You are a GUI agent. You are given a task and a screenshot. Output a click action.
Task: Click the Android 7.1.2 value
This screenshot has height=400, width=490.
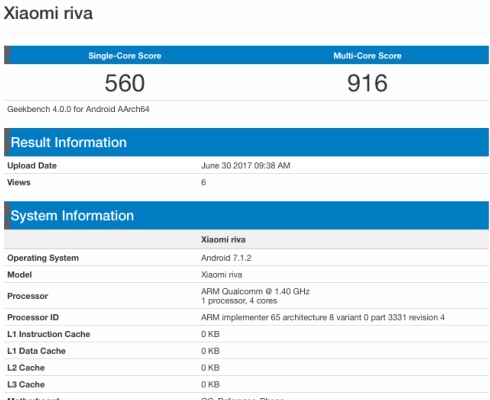pyautogui.click(x=226, y=258)
